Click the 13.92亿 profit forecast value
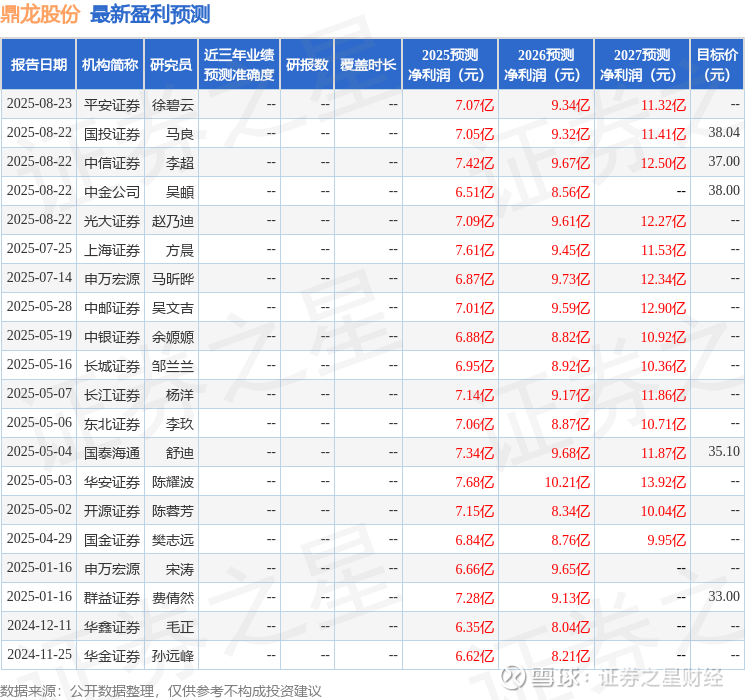This screenshot has height=700, width=745. [x=663, y=482]
